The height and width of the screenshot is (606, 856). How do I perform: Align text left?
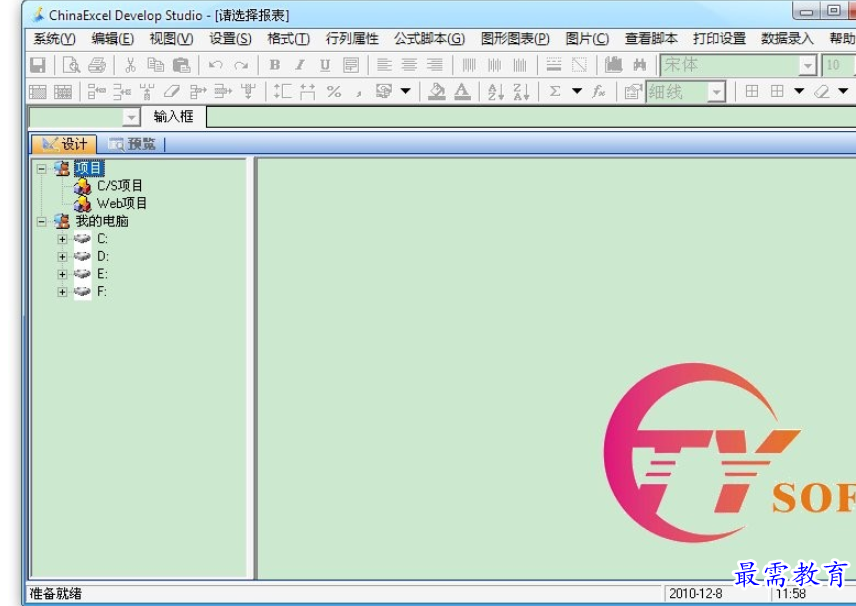(384, 65)
